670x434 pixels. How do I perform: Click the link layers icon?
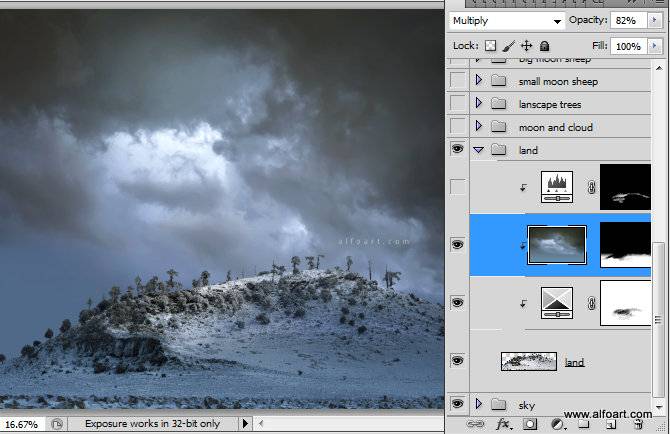[475, 424]
